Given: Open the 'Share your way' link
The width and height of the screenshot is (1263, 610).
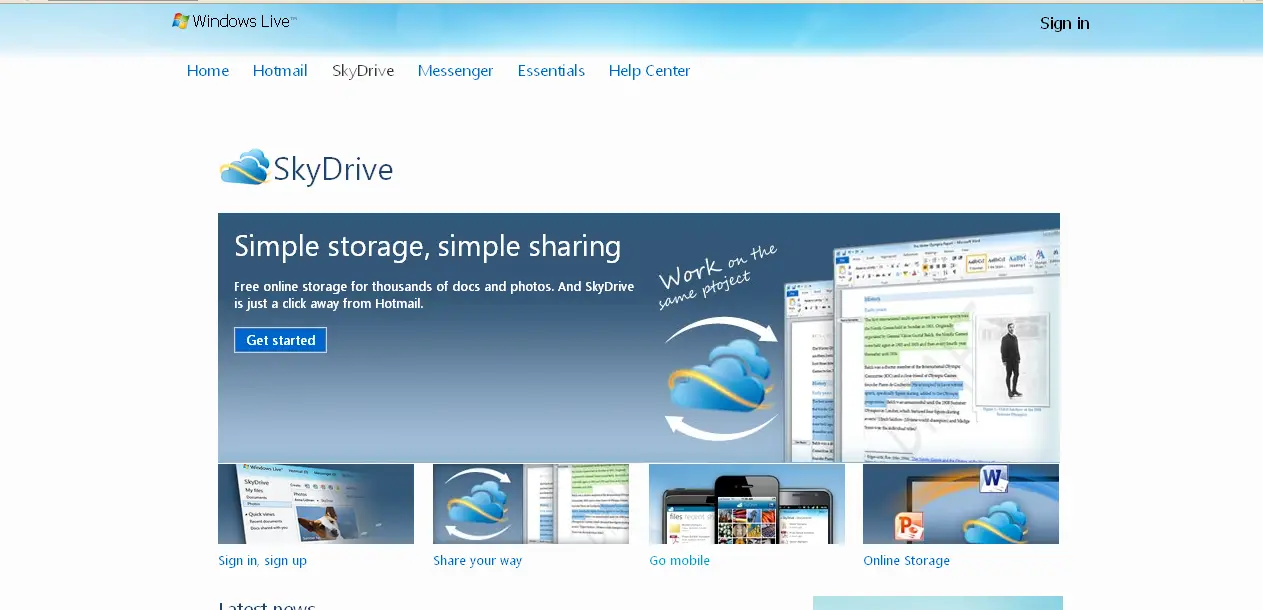Looking at the screenshot, I should click(478, 561).
